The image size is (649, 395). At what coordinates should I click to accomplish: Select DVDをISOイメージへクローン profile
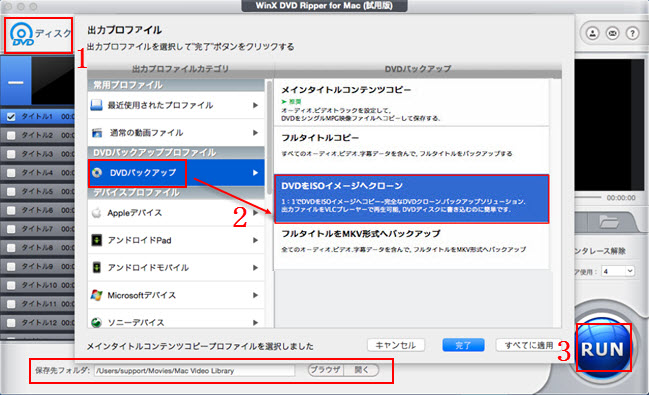(x=411, y=199)
